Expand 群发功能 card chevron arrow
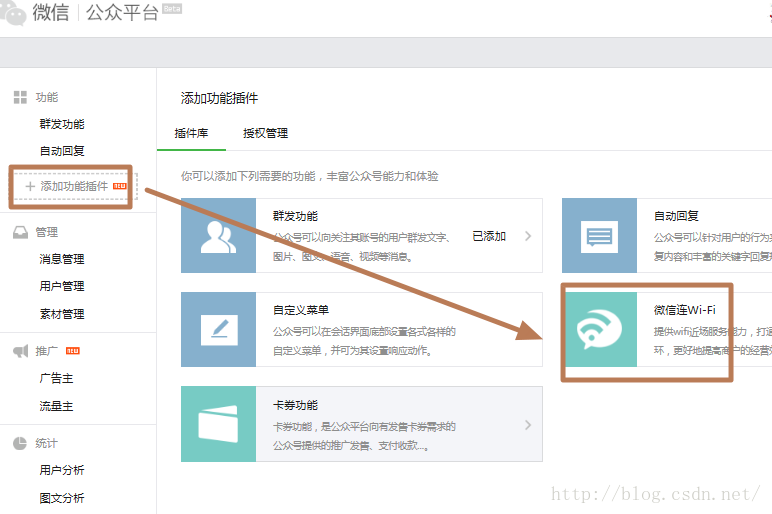The width and height of the screenshot is (772, 514). (528, 236)
